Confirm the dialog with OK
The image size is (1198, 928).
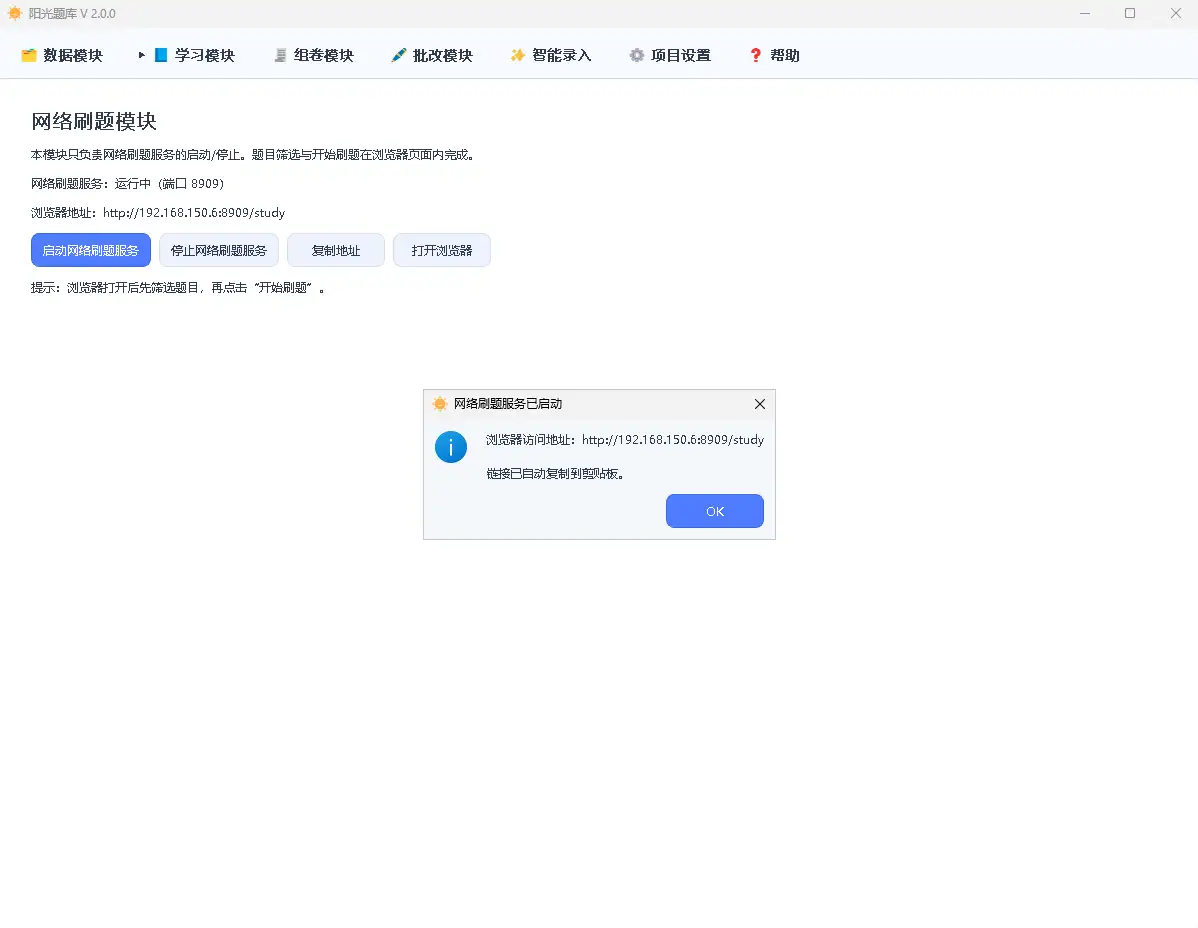[714, 511]
